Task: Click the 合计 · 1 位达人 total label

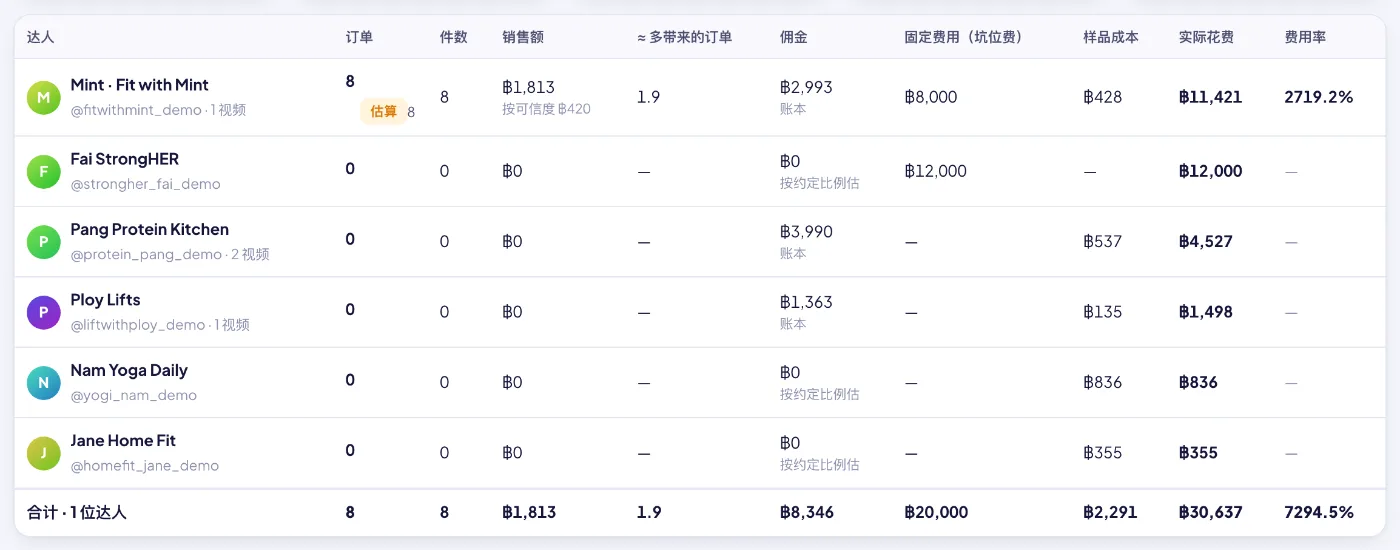Action: coord(77,513)
